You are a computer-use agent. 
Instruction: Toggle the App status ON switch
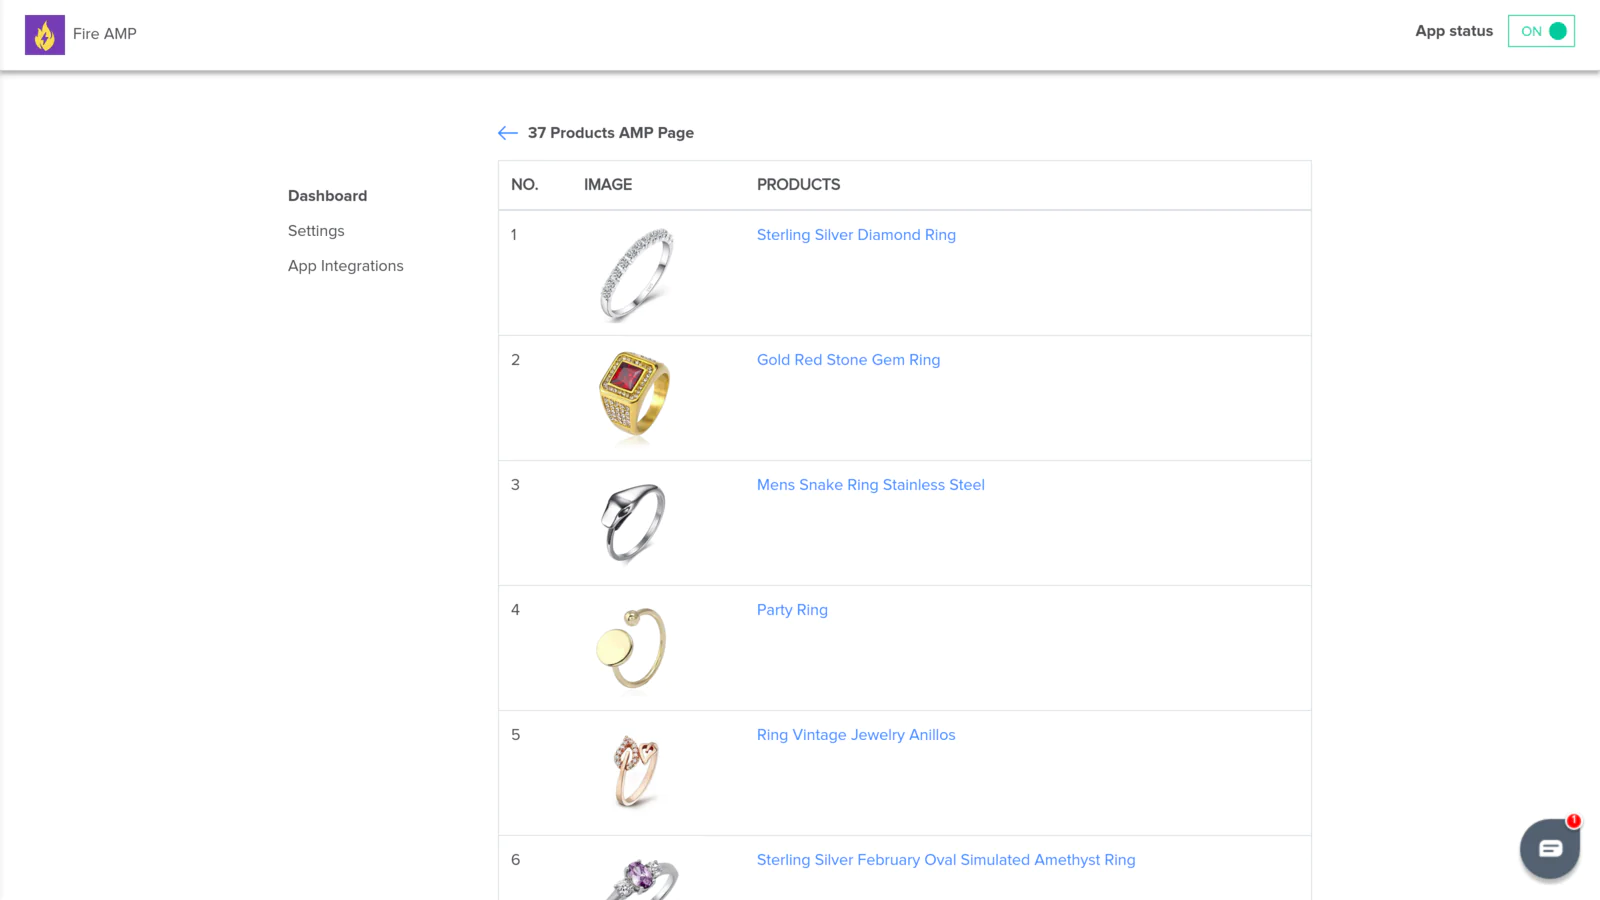click(x=1541, y=31)
